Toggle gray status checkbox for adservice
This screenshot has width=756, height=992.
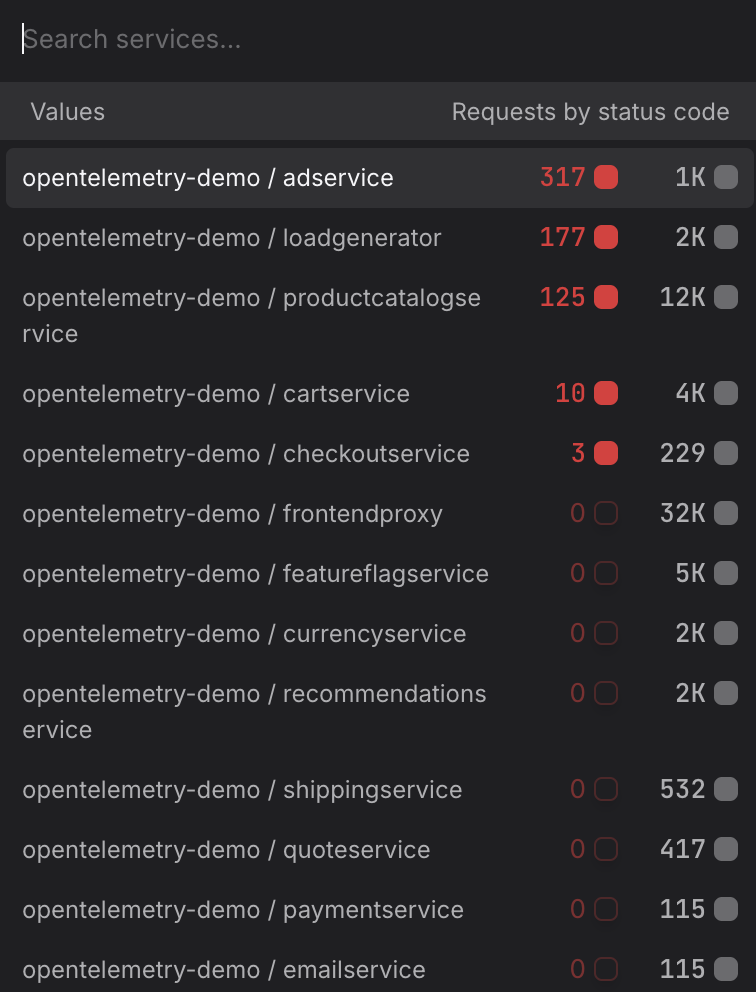click(x=726, y=178)
